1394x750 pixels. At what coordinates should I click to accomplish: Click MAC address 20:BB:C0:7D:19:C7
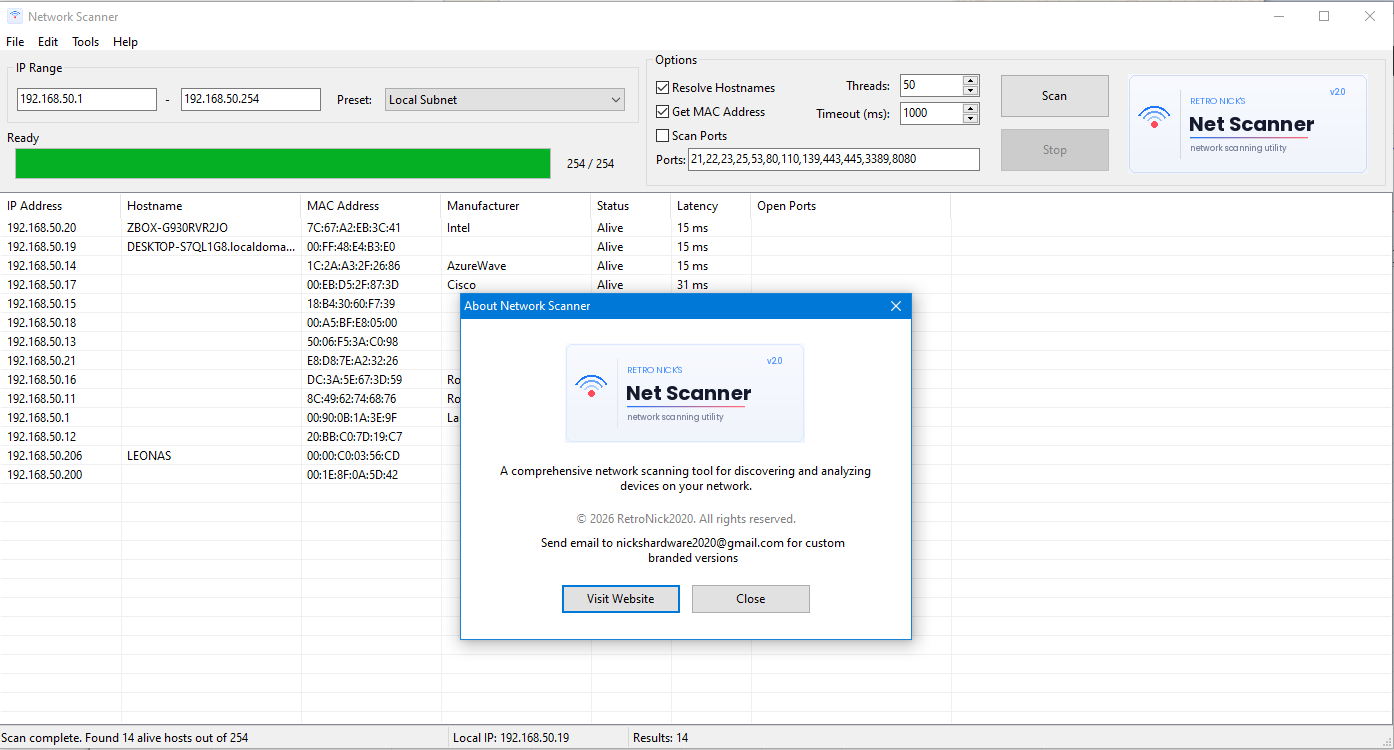[x=354, y=437]
